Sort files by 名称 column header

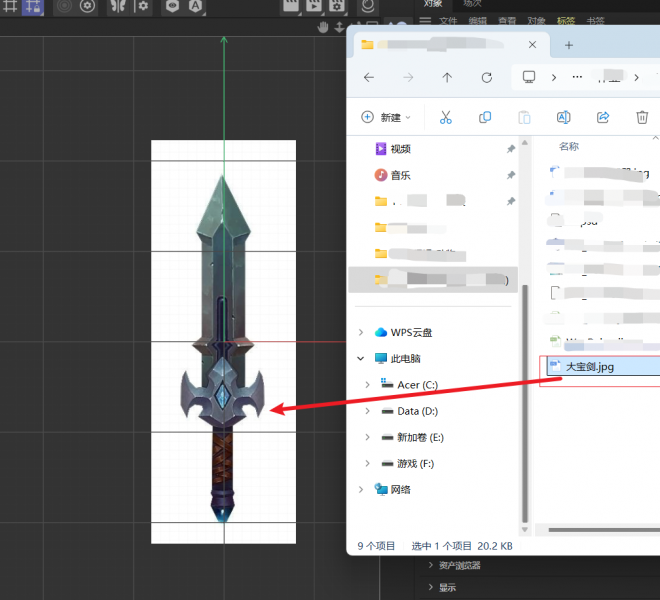[569, 147]
